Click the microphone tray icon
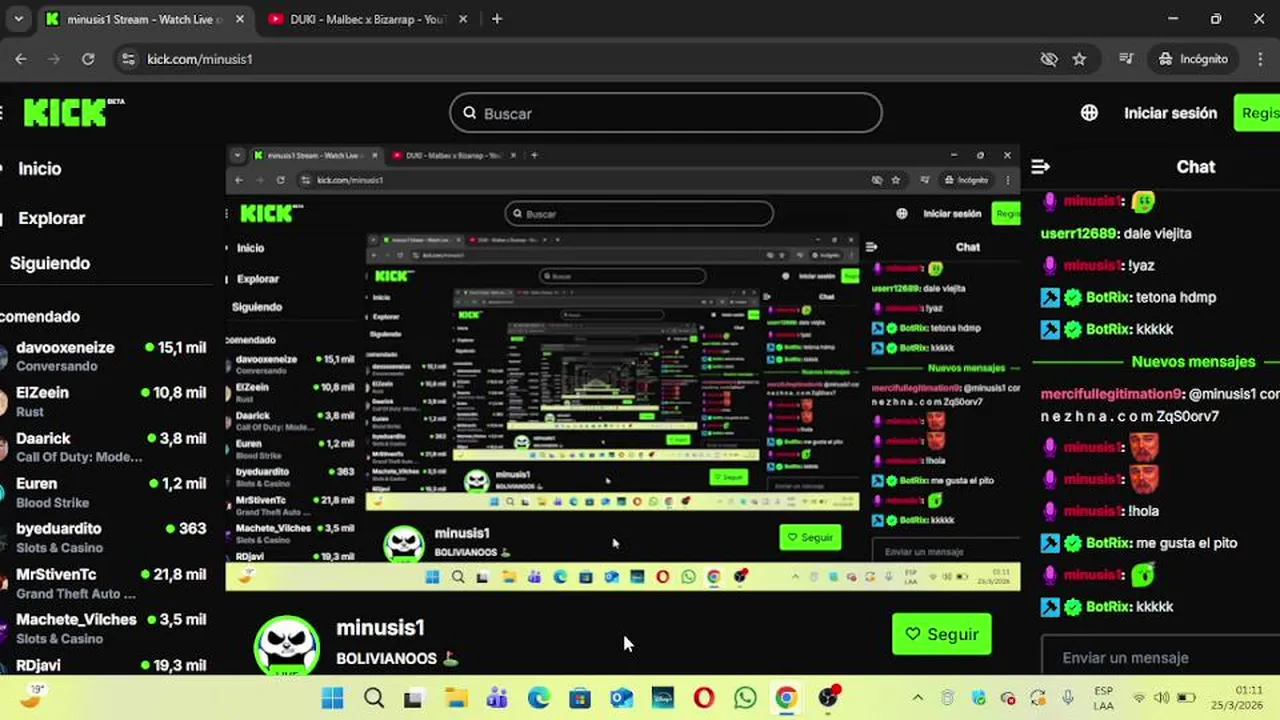1280x720 pixels. point(1068,698)
